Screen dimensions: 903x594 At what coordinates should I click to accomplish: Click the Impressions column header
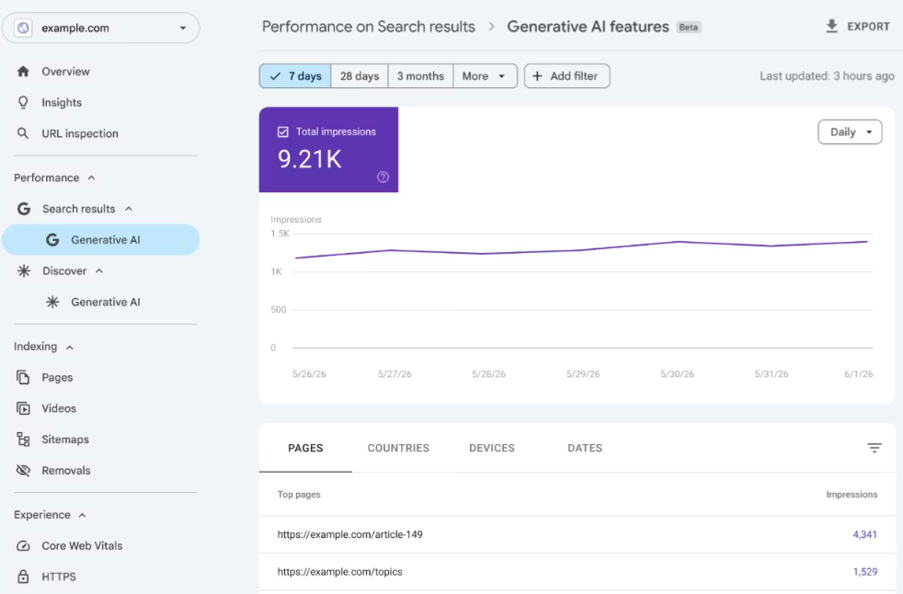[852, 494]
